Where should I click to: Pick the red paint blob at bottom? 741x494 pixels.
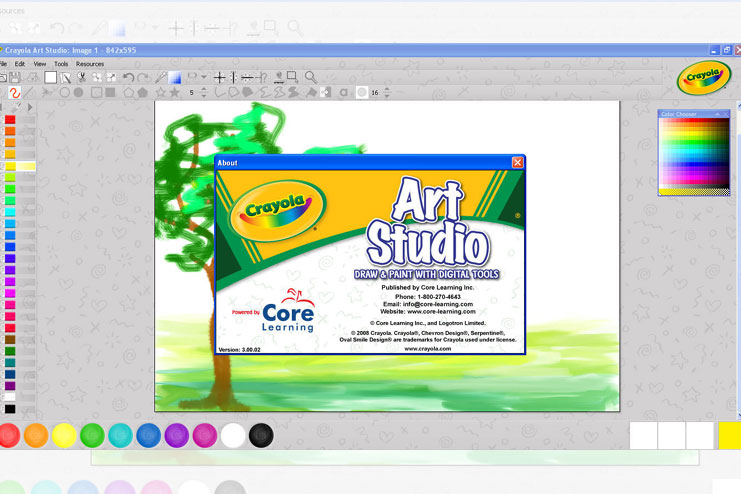coord(9,435)
